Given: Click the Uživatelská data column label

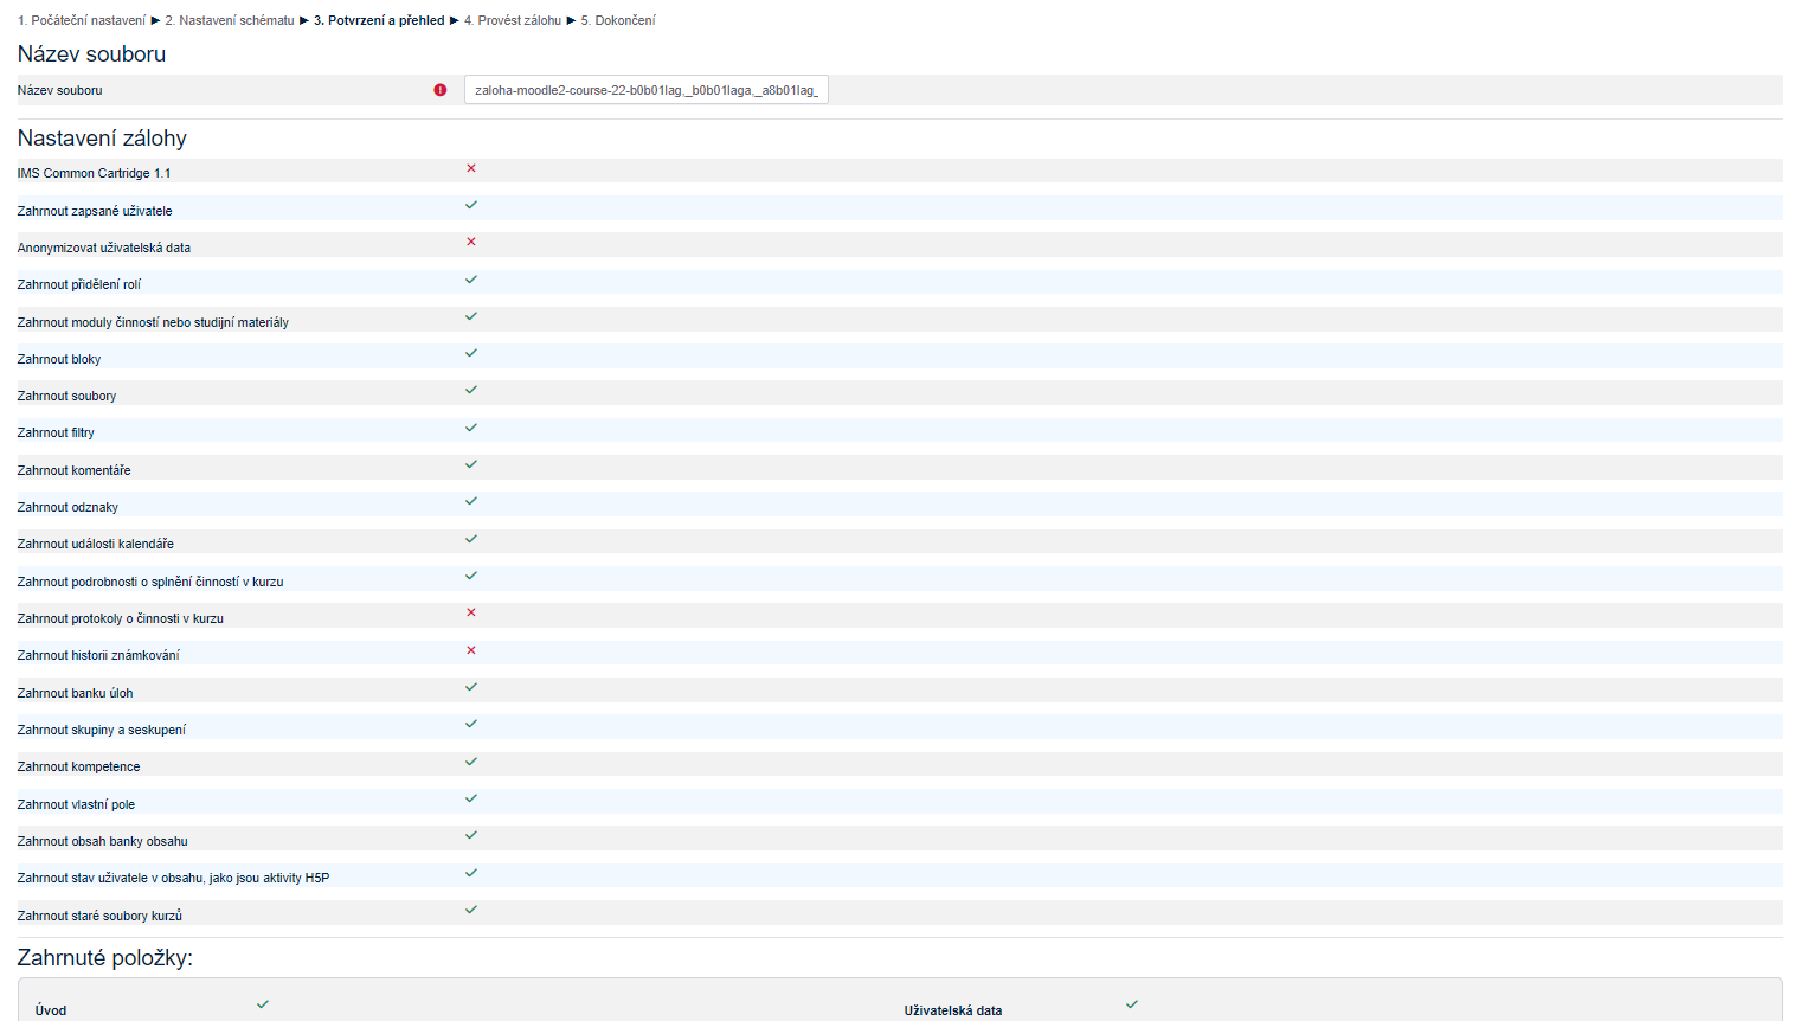Looking at the screenshot, I should pos(953,1010).
